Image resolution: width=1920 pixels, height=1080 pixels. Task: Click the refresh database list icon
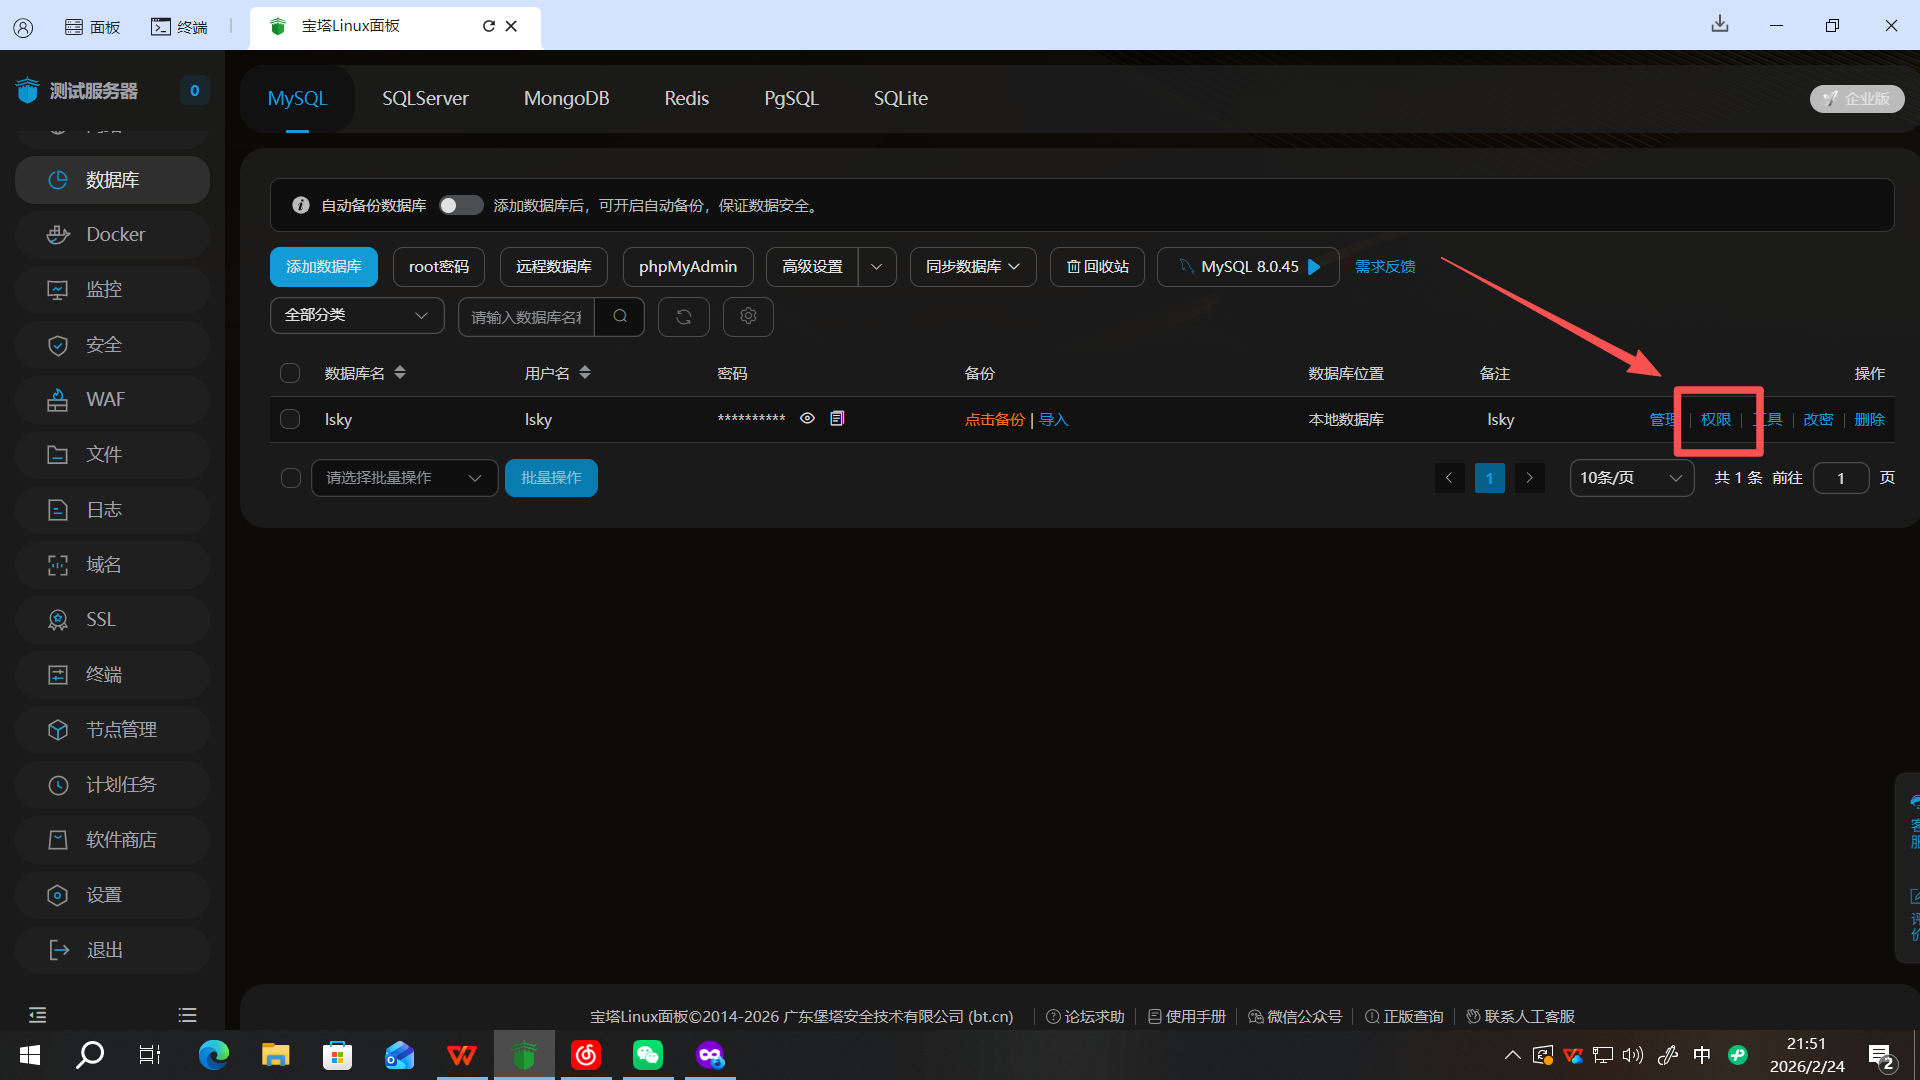pyautogui.click(x=684, y=317)
